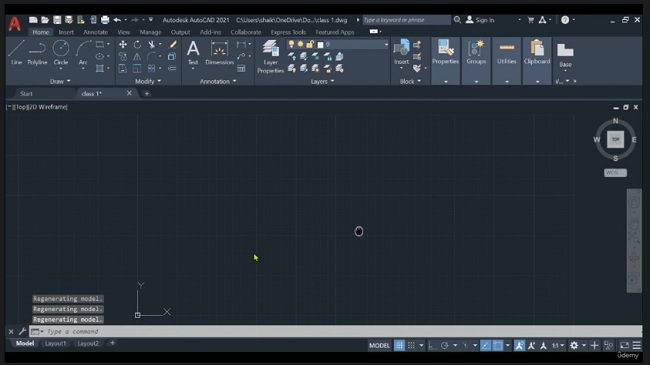
Task: Click the Scale tool icon
Action: tap(137, 68)
